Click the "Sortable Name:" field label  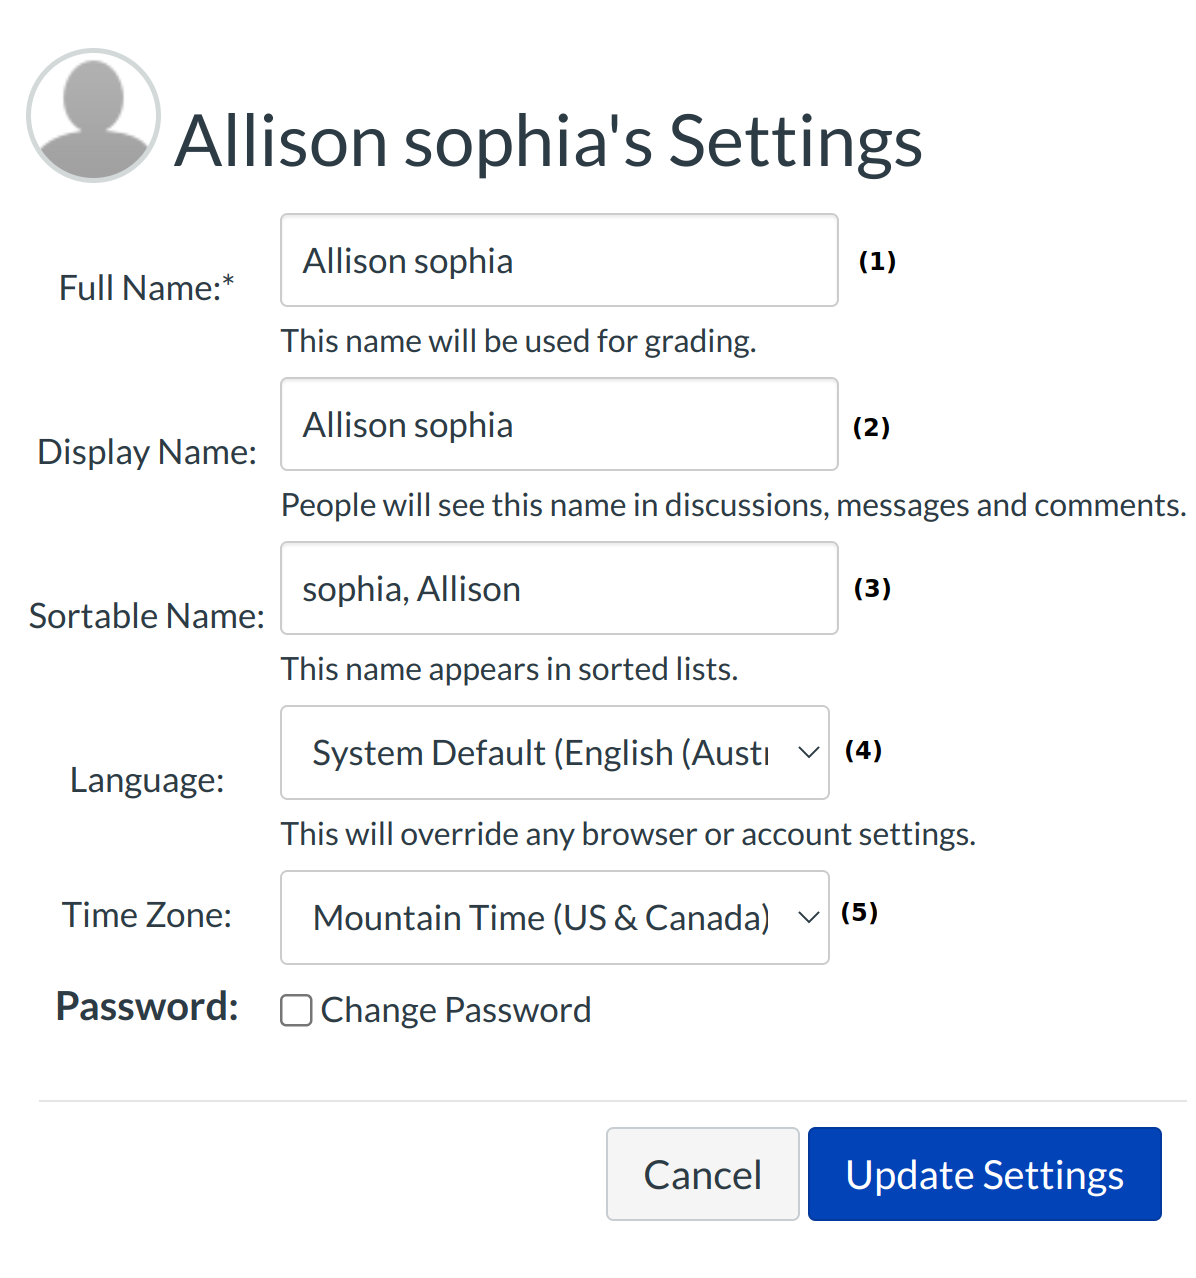click(x=147, y=616)
